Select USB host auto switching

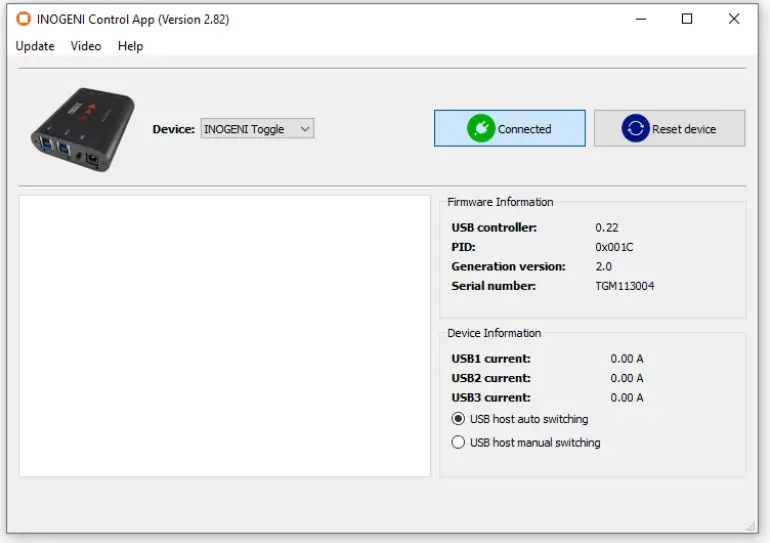click(x=520, y=419)
